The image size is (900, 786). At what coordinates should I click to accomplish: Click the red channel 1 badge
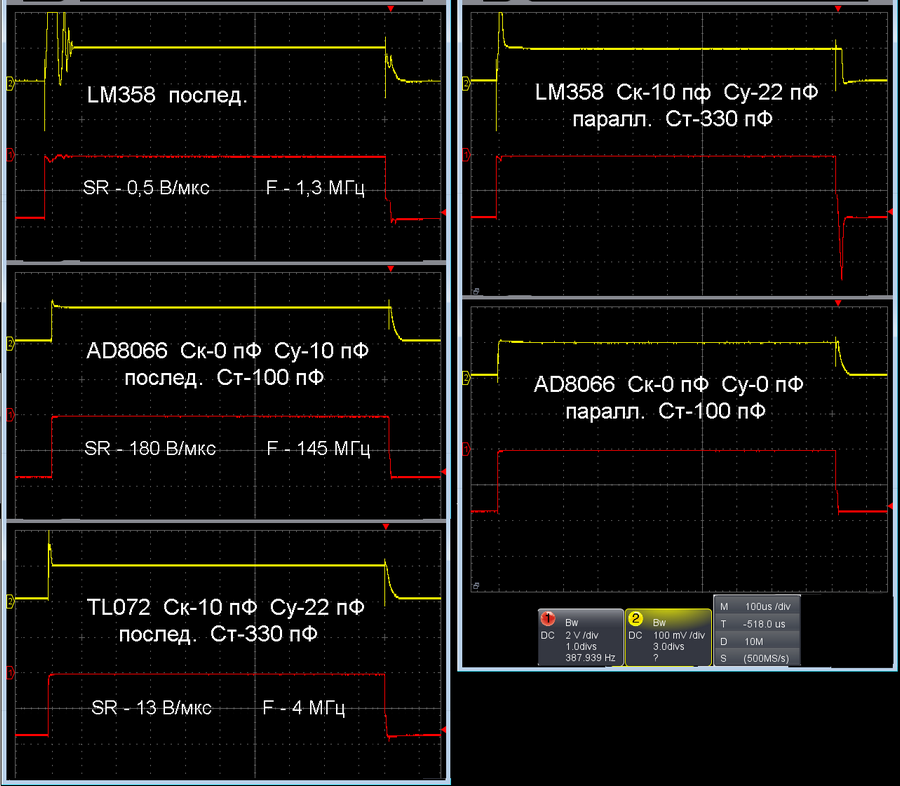pyautogui.click(x=548, y=619)
